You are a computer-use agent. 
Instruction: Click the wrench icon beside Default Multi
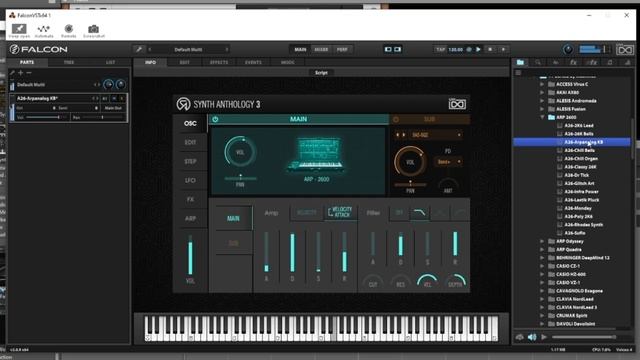[139, 49]
